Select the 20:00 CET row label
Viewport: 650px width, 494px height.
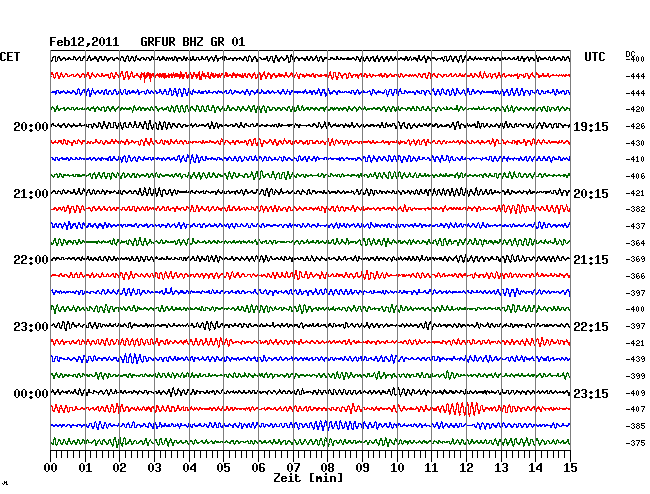[31, 127]
